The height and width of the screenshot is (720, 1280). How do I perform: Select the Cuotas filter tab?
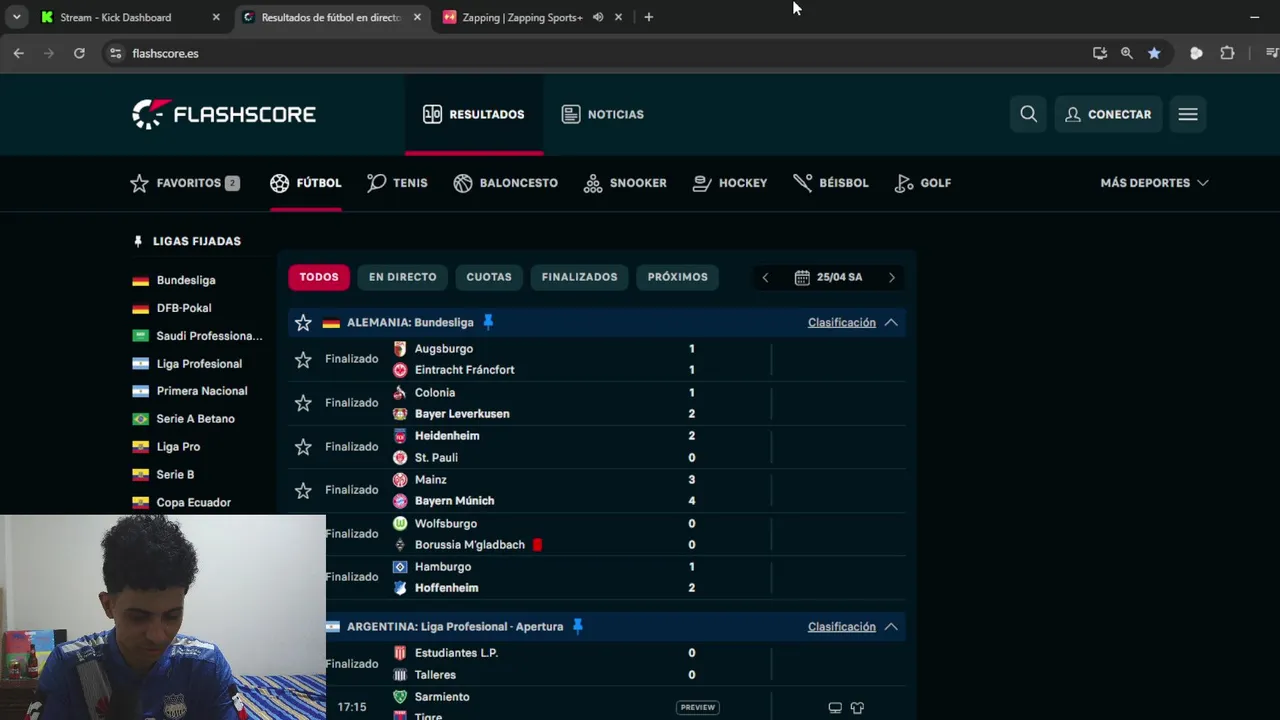point(489,277)
